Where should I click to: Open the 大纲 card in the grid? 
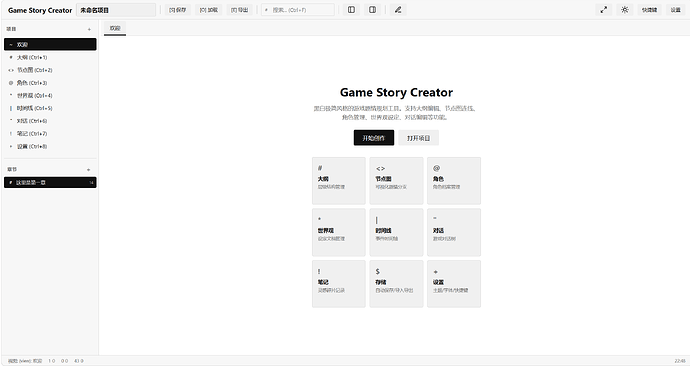pyautogui.click(x=338, y=181)
